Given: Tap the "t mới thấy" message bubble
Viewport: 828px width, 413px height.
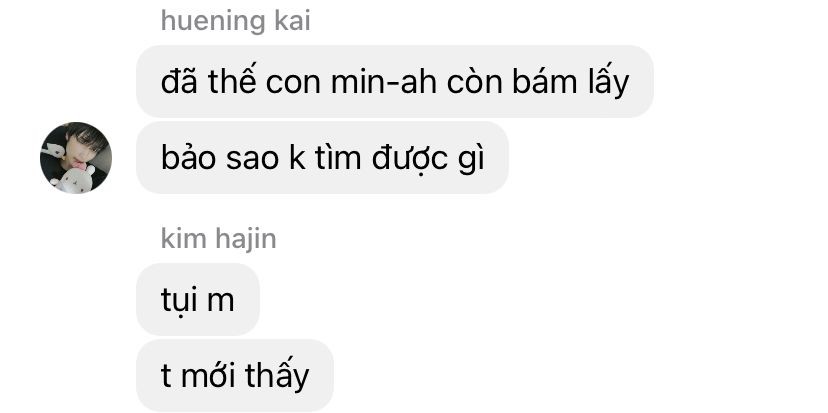Looking at the screenshot, I should [234, 376].
